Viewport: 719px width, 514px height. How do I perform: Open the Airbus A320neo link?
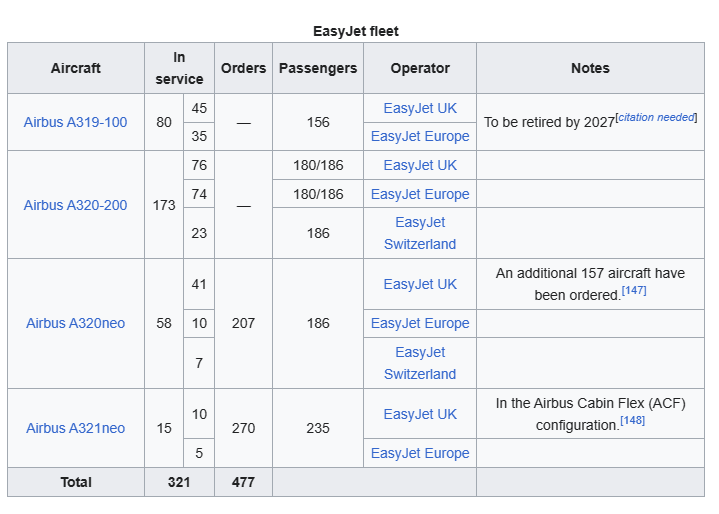[x=76, y=323]
